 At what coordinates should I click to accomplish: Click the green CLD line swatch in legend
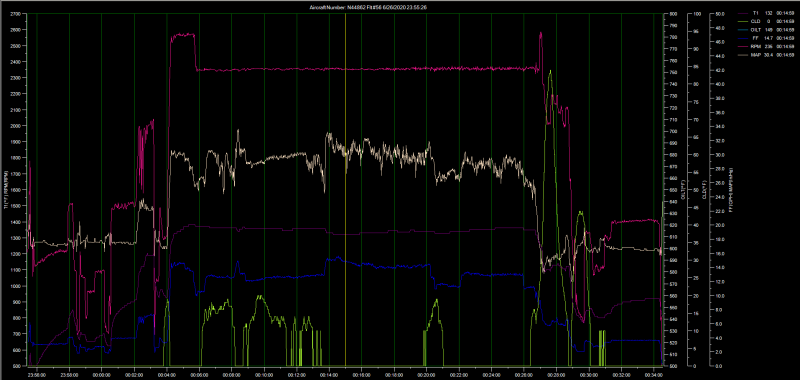(743, 21)
